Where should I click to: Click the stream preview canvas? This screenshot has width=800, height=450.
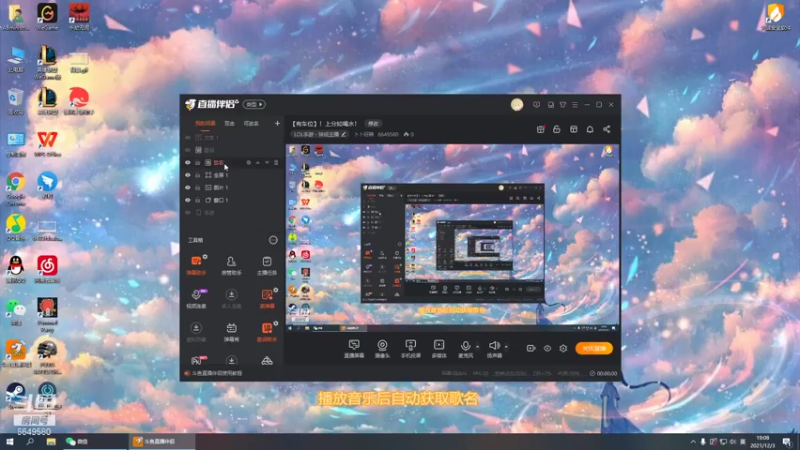click(453, 239)
